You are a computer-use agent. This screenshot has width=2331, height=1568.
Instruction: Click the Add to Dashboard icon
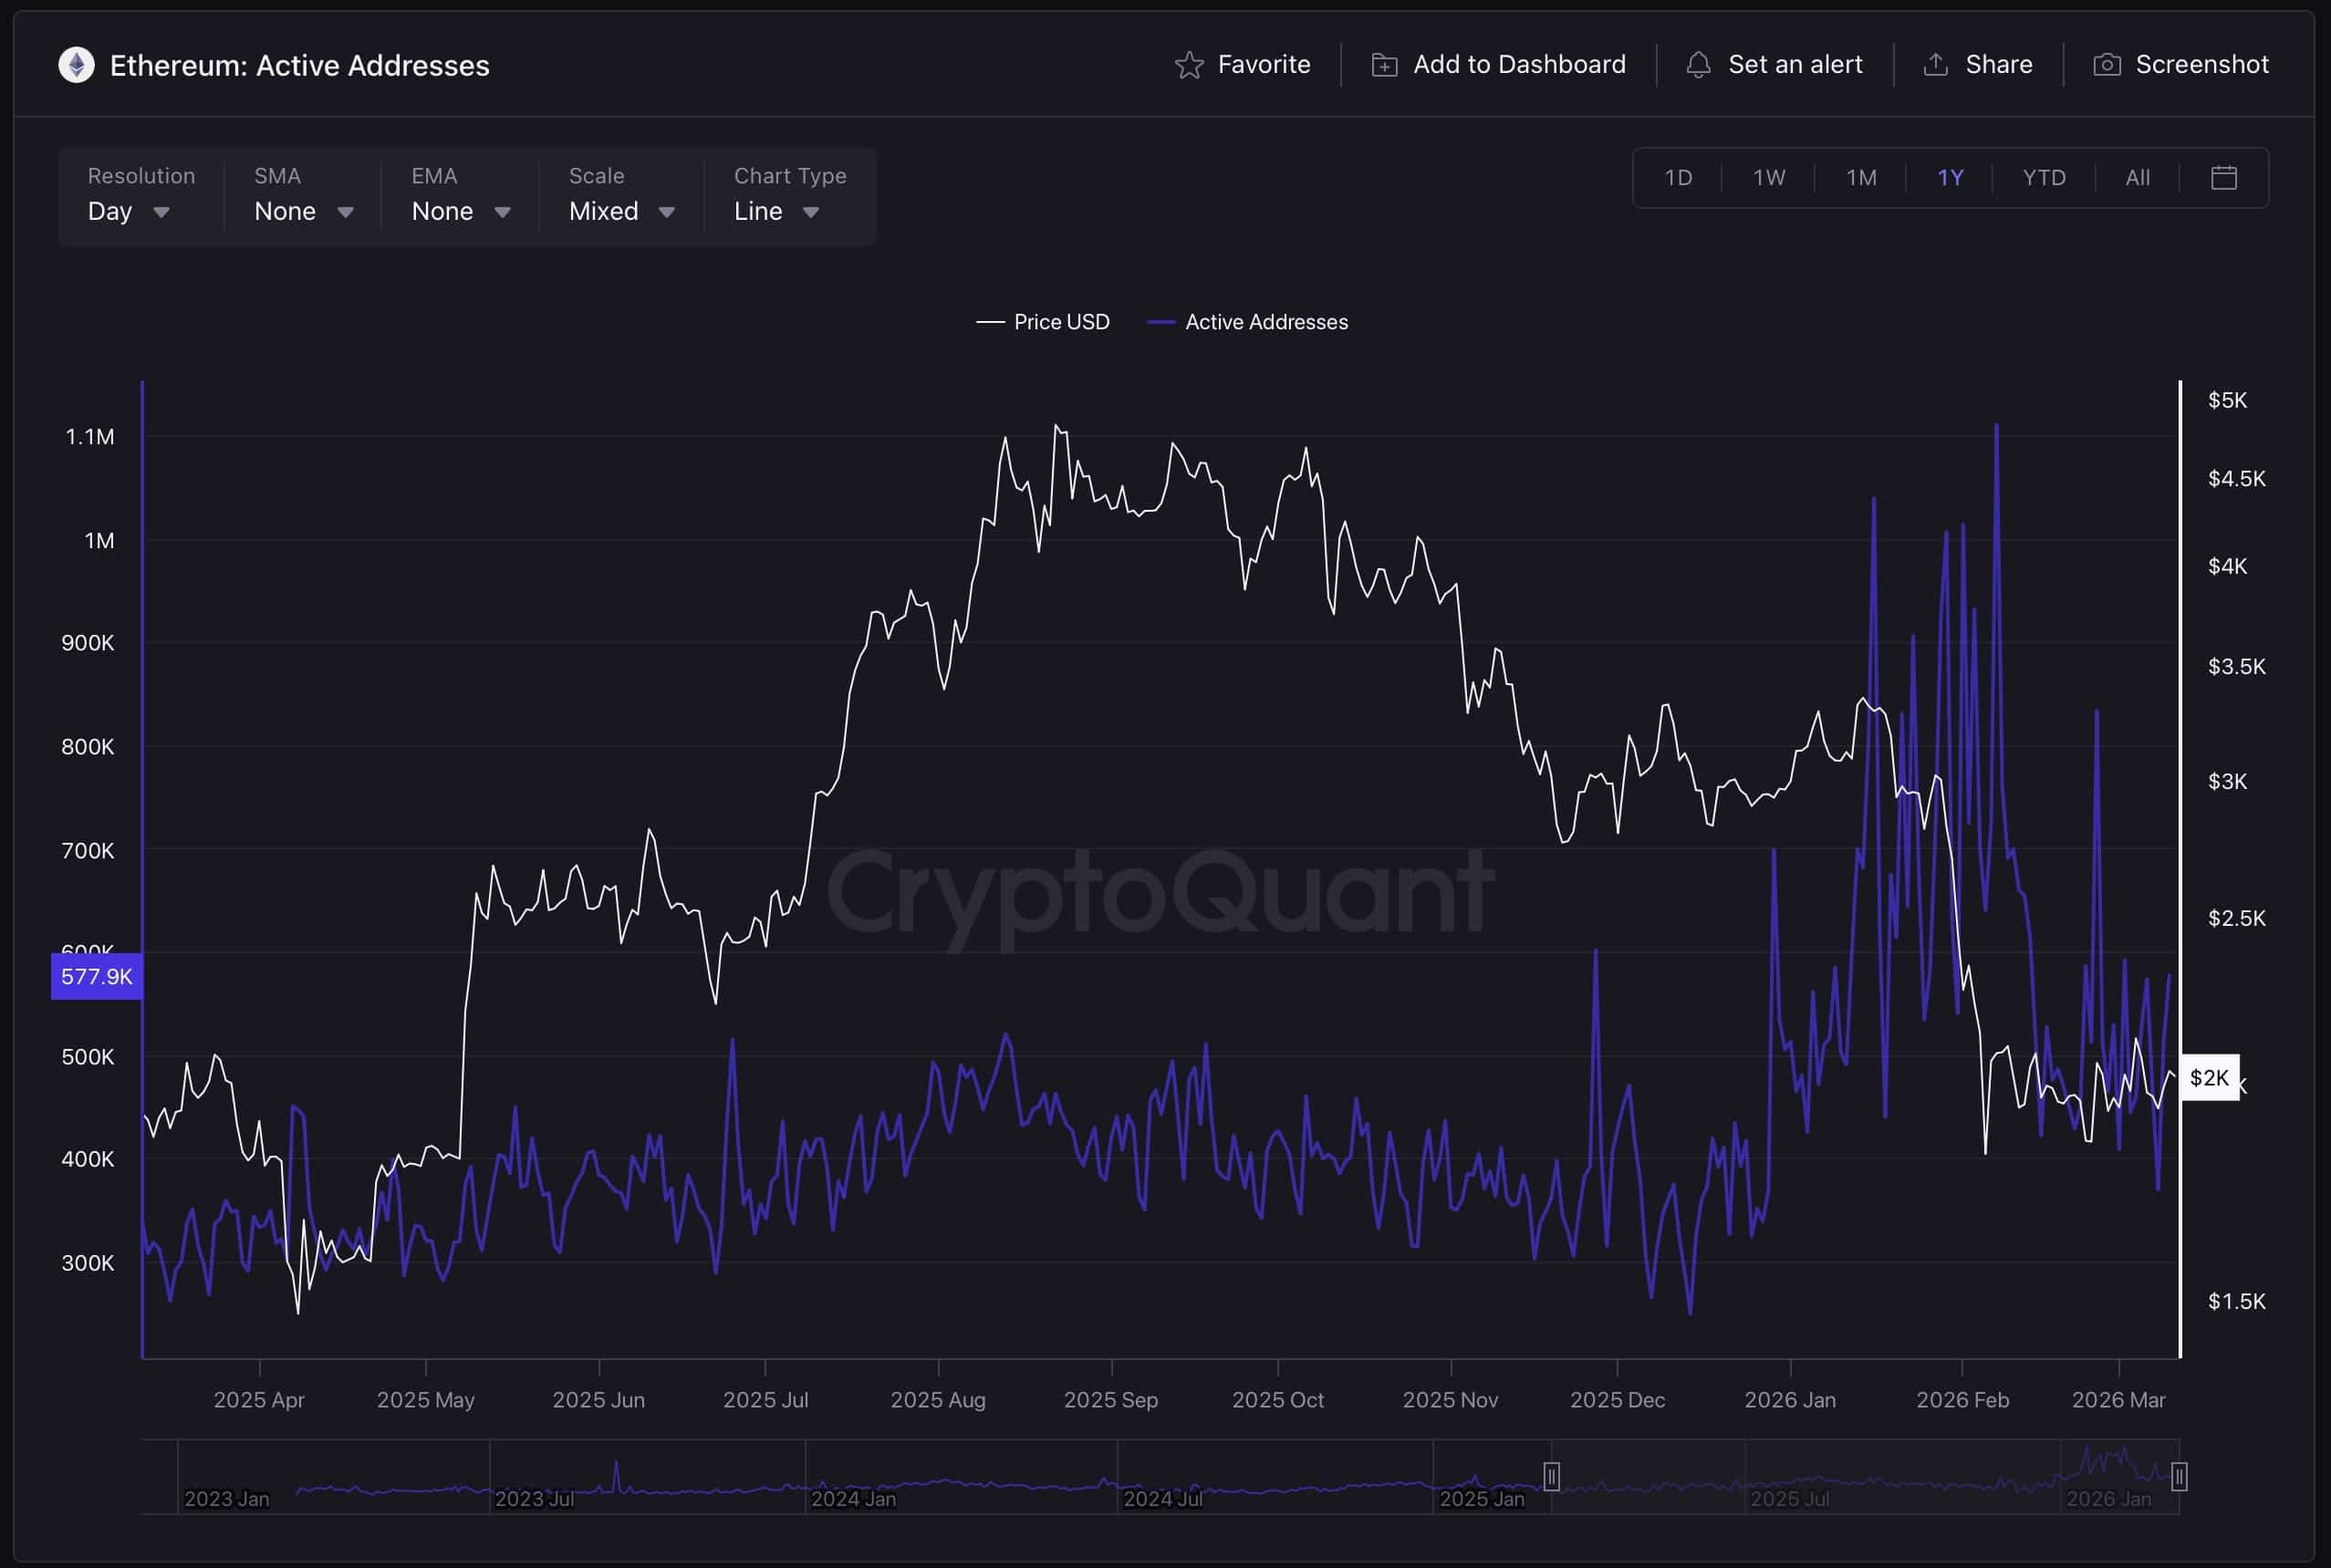[1383, 64]
